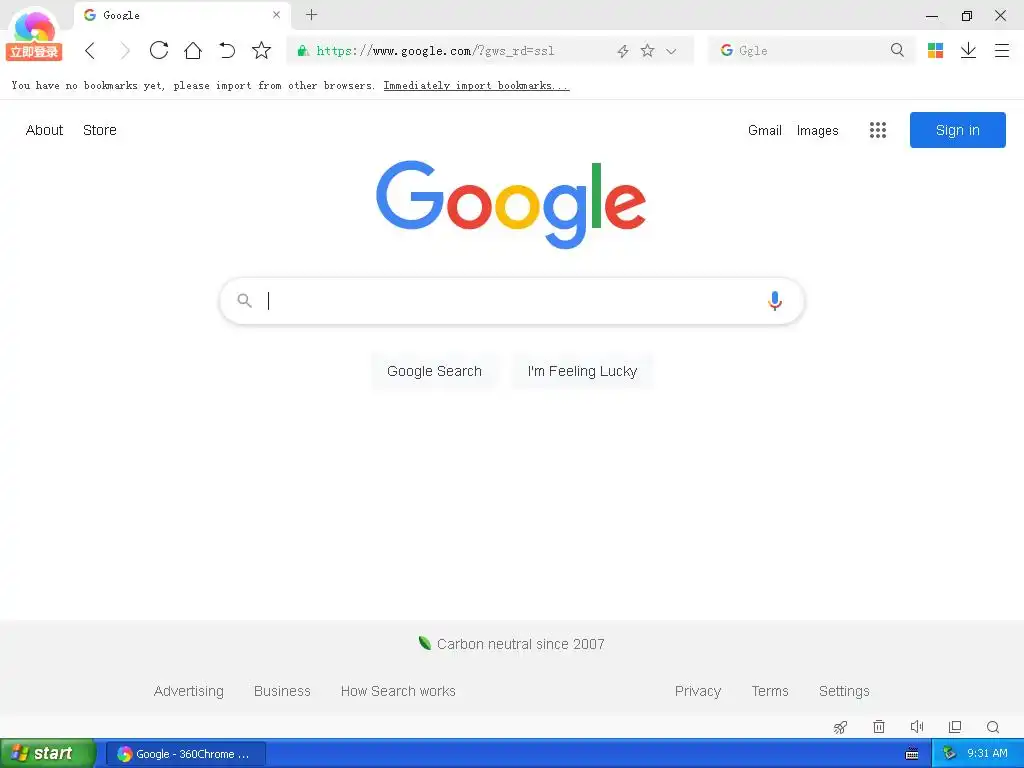
Task: Go to the browser home page icon
Action: (193, 50)
